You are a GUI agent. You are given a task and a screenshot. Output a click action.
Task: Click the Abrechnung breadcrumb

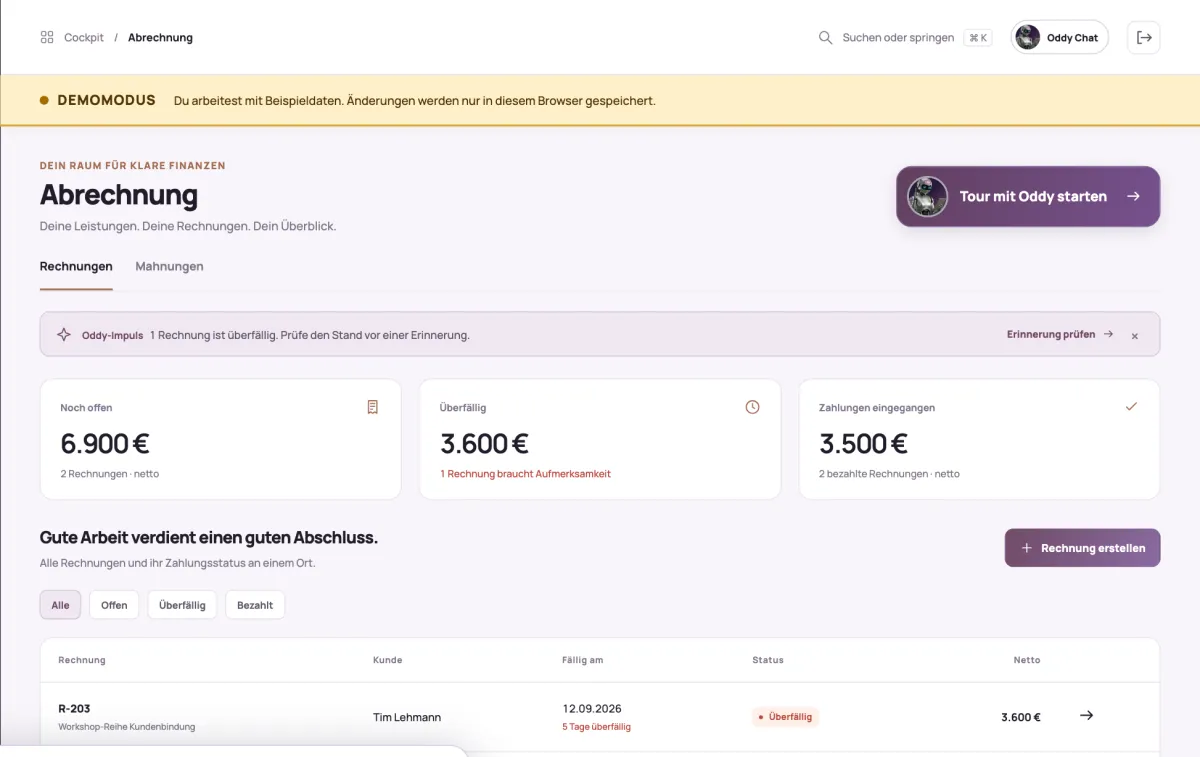[160, 37]
